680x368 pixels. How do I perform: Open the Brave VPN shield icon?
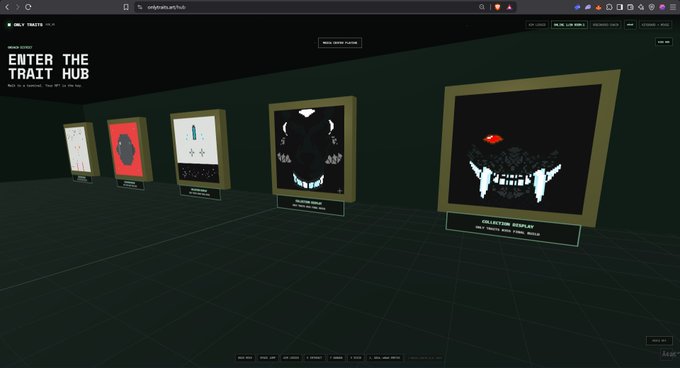click(x=652, y=7)
